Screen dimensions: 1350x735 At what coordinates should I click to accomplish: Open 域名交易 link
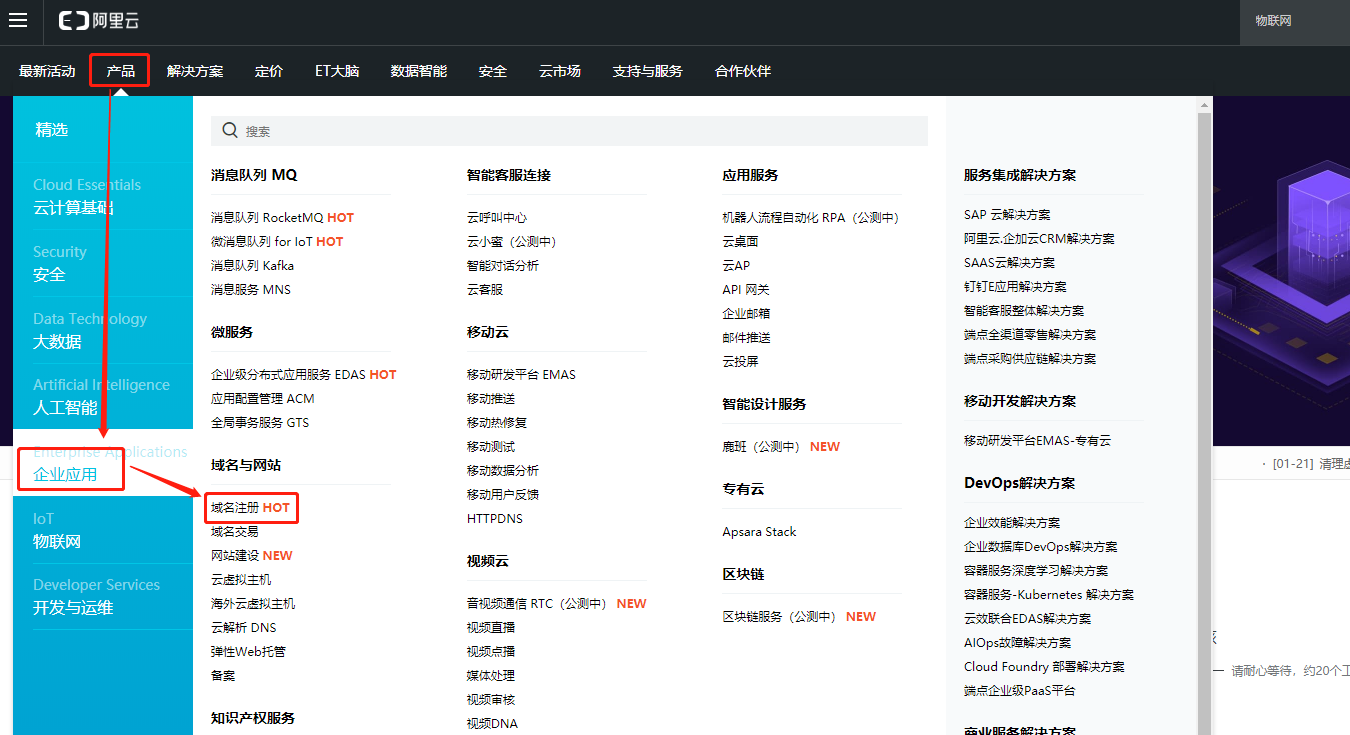click(235, 531)
